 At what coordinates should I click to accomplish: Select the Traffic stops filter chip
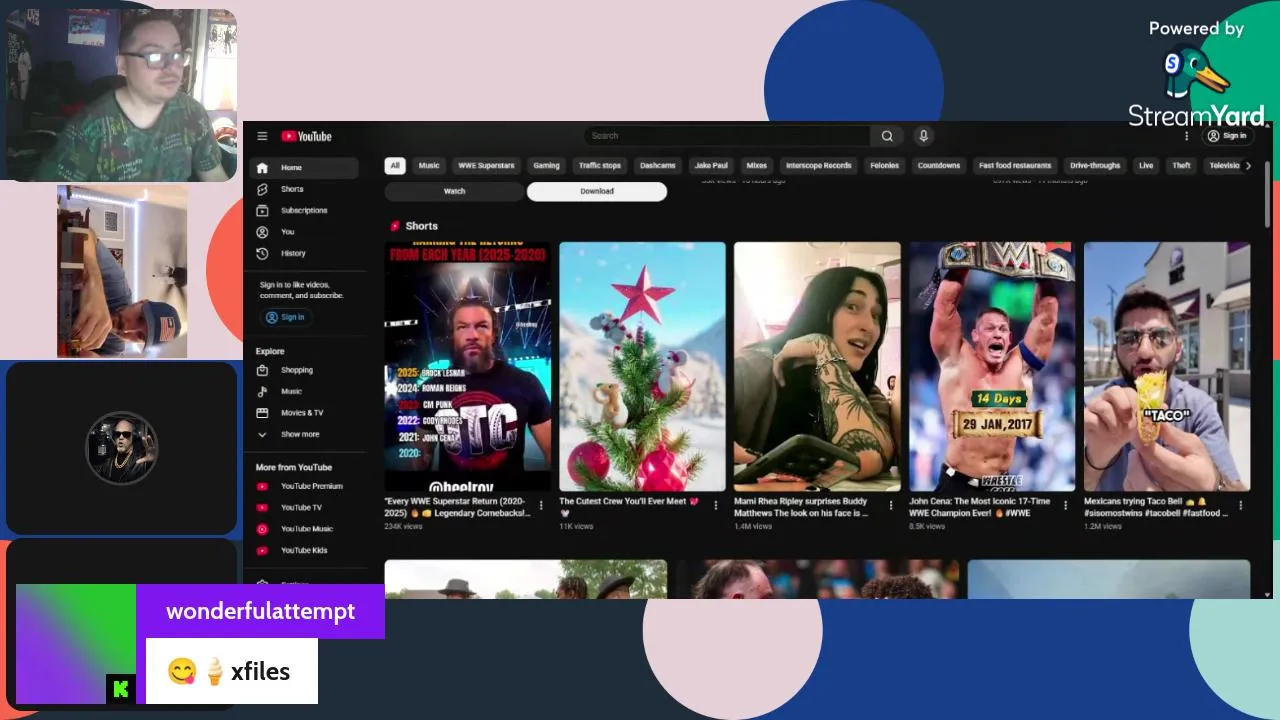(x=600, y=166)
